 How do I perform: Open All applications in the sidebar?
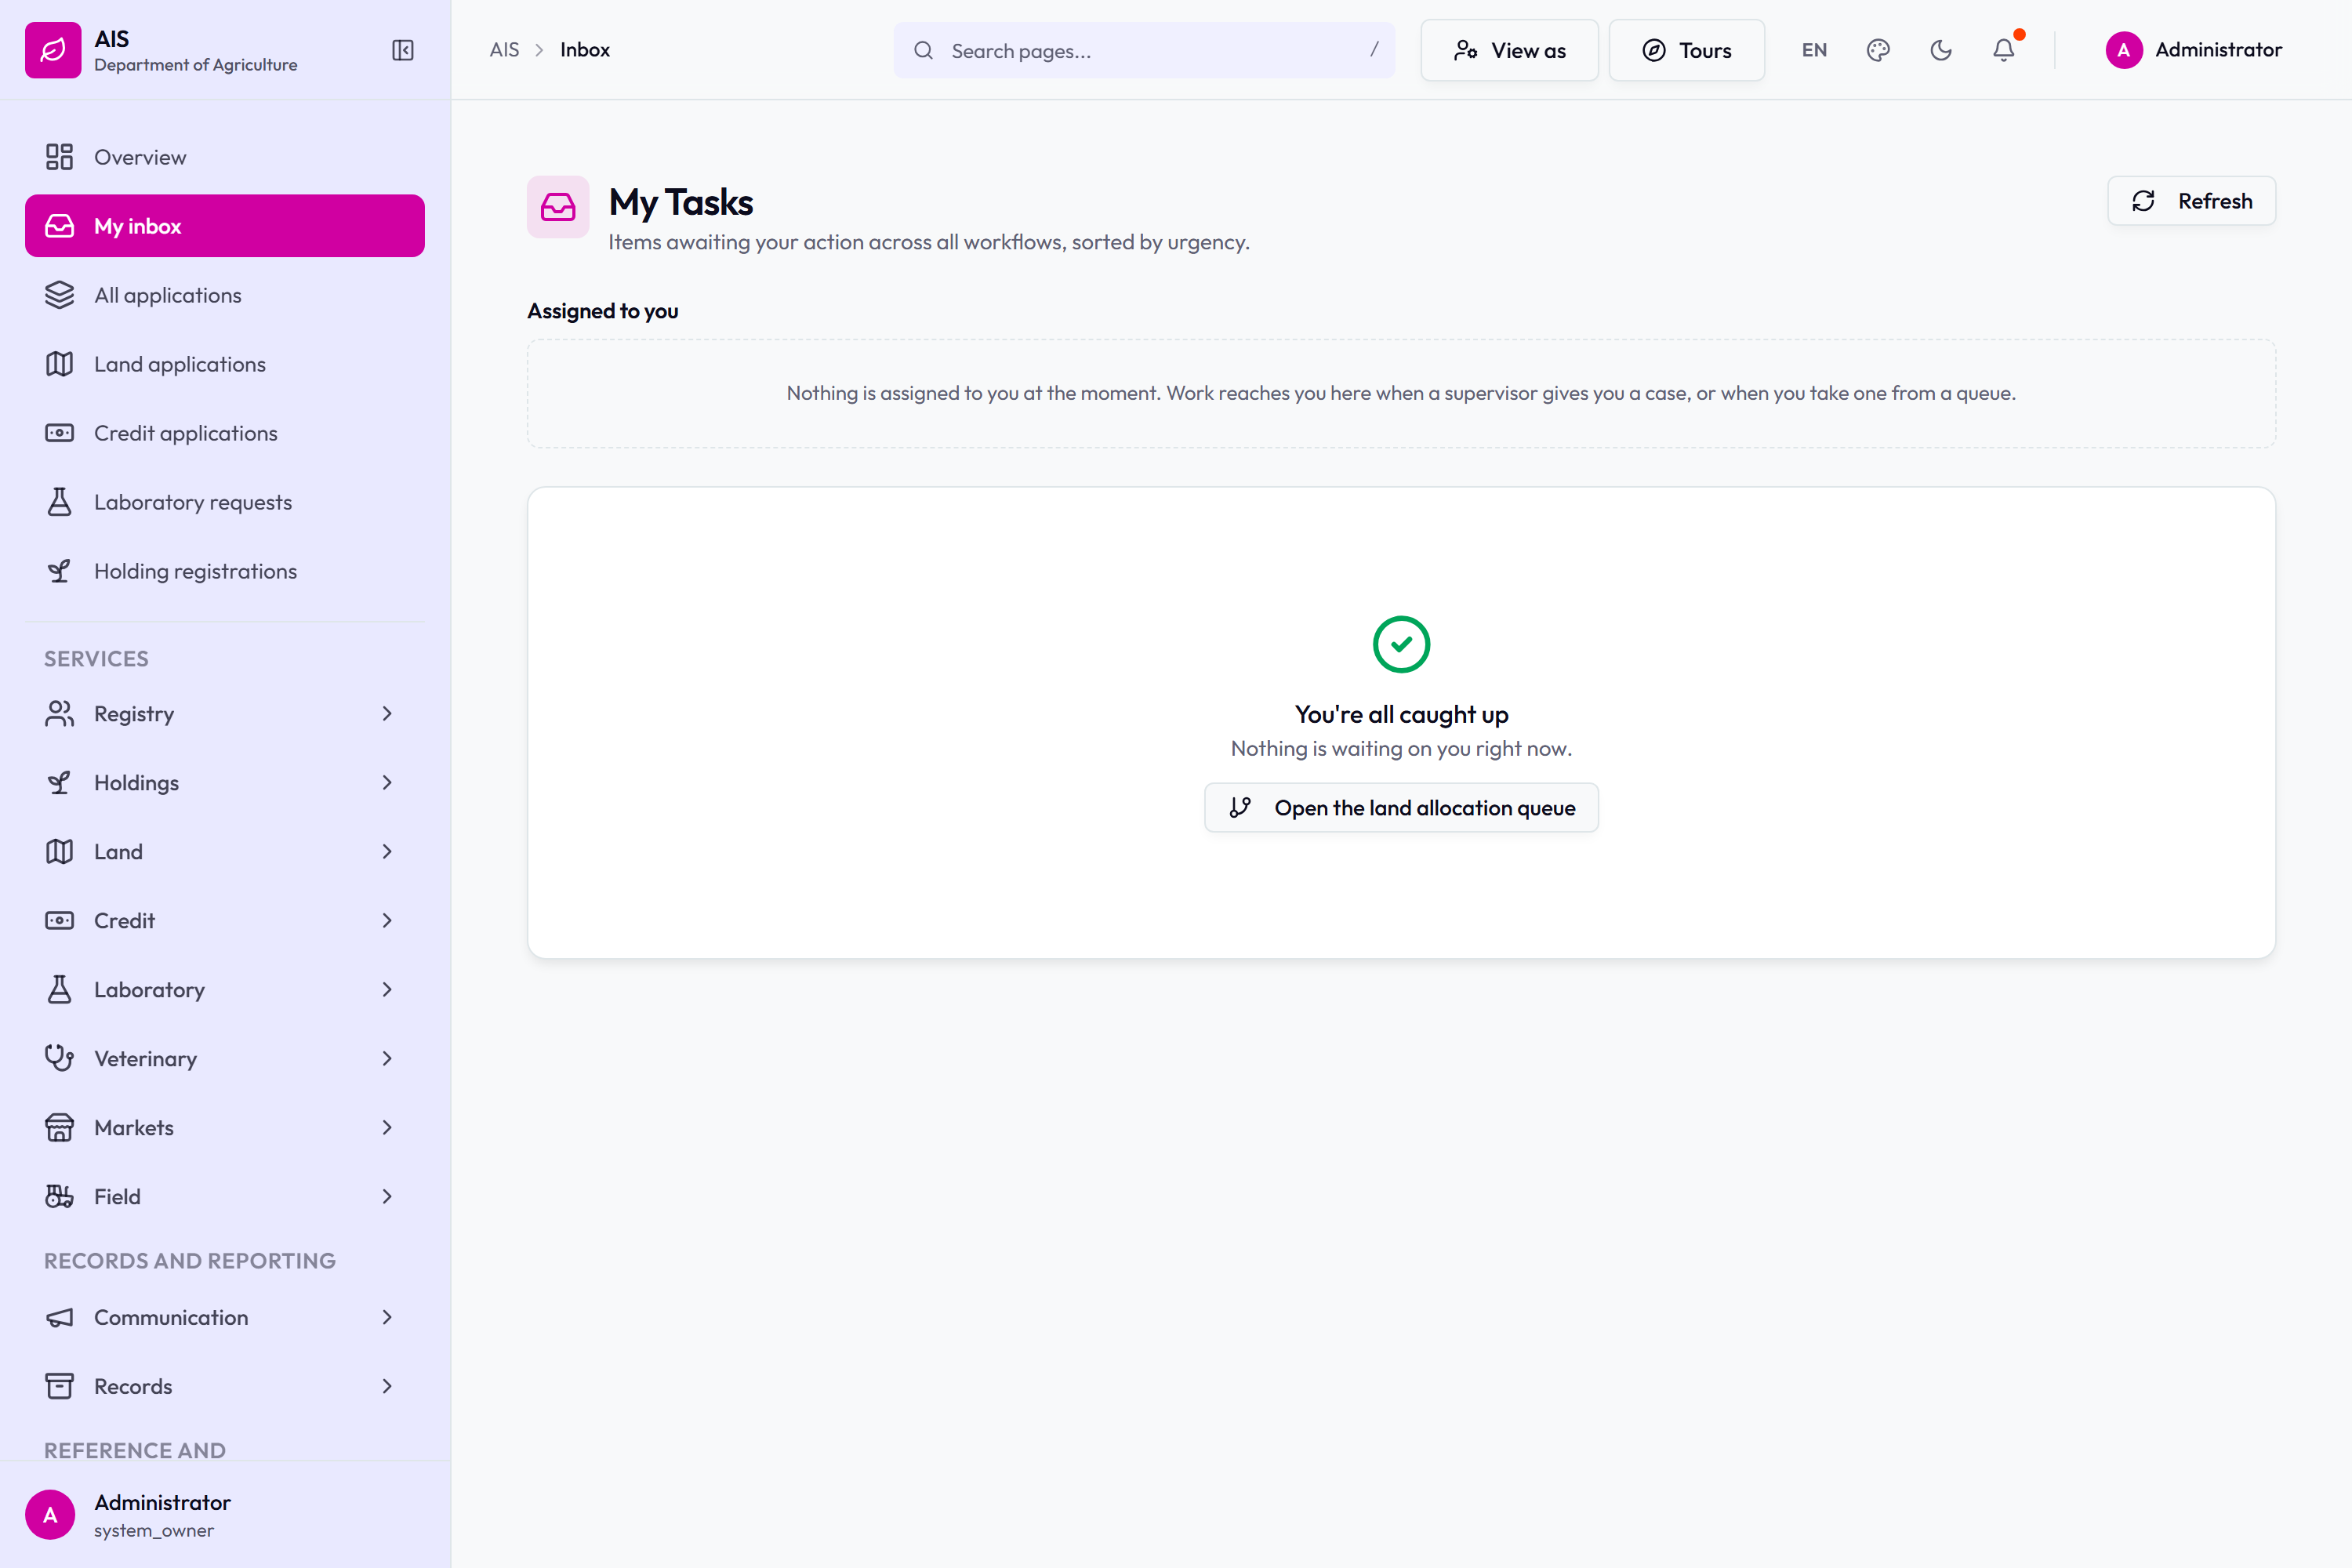click(225, 295)
